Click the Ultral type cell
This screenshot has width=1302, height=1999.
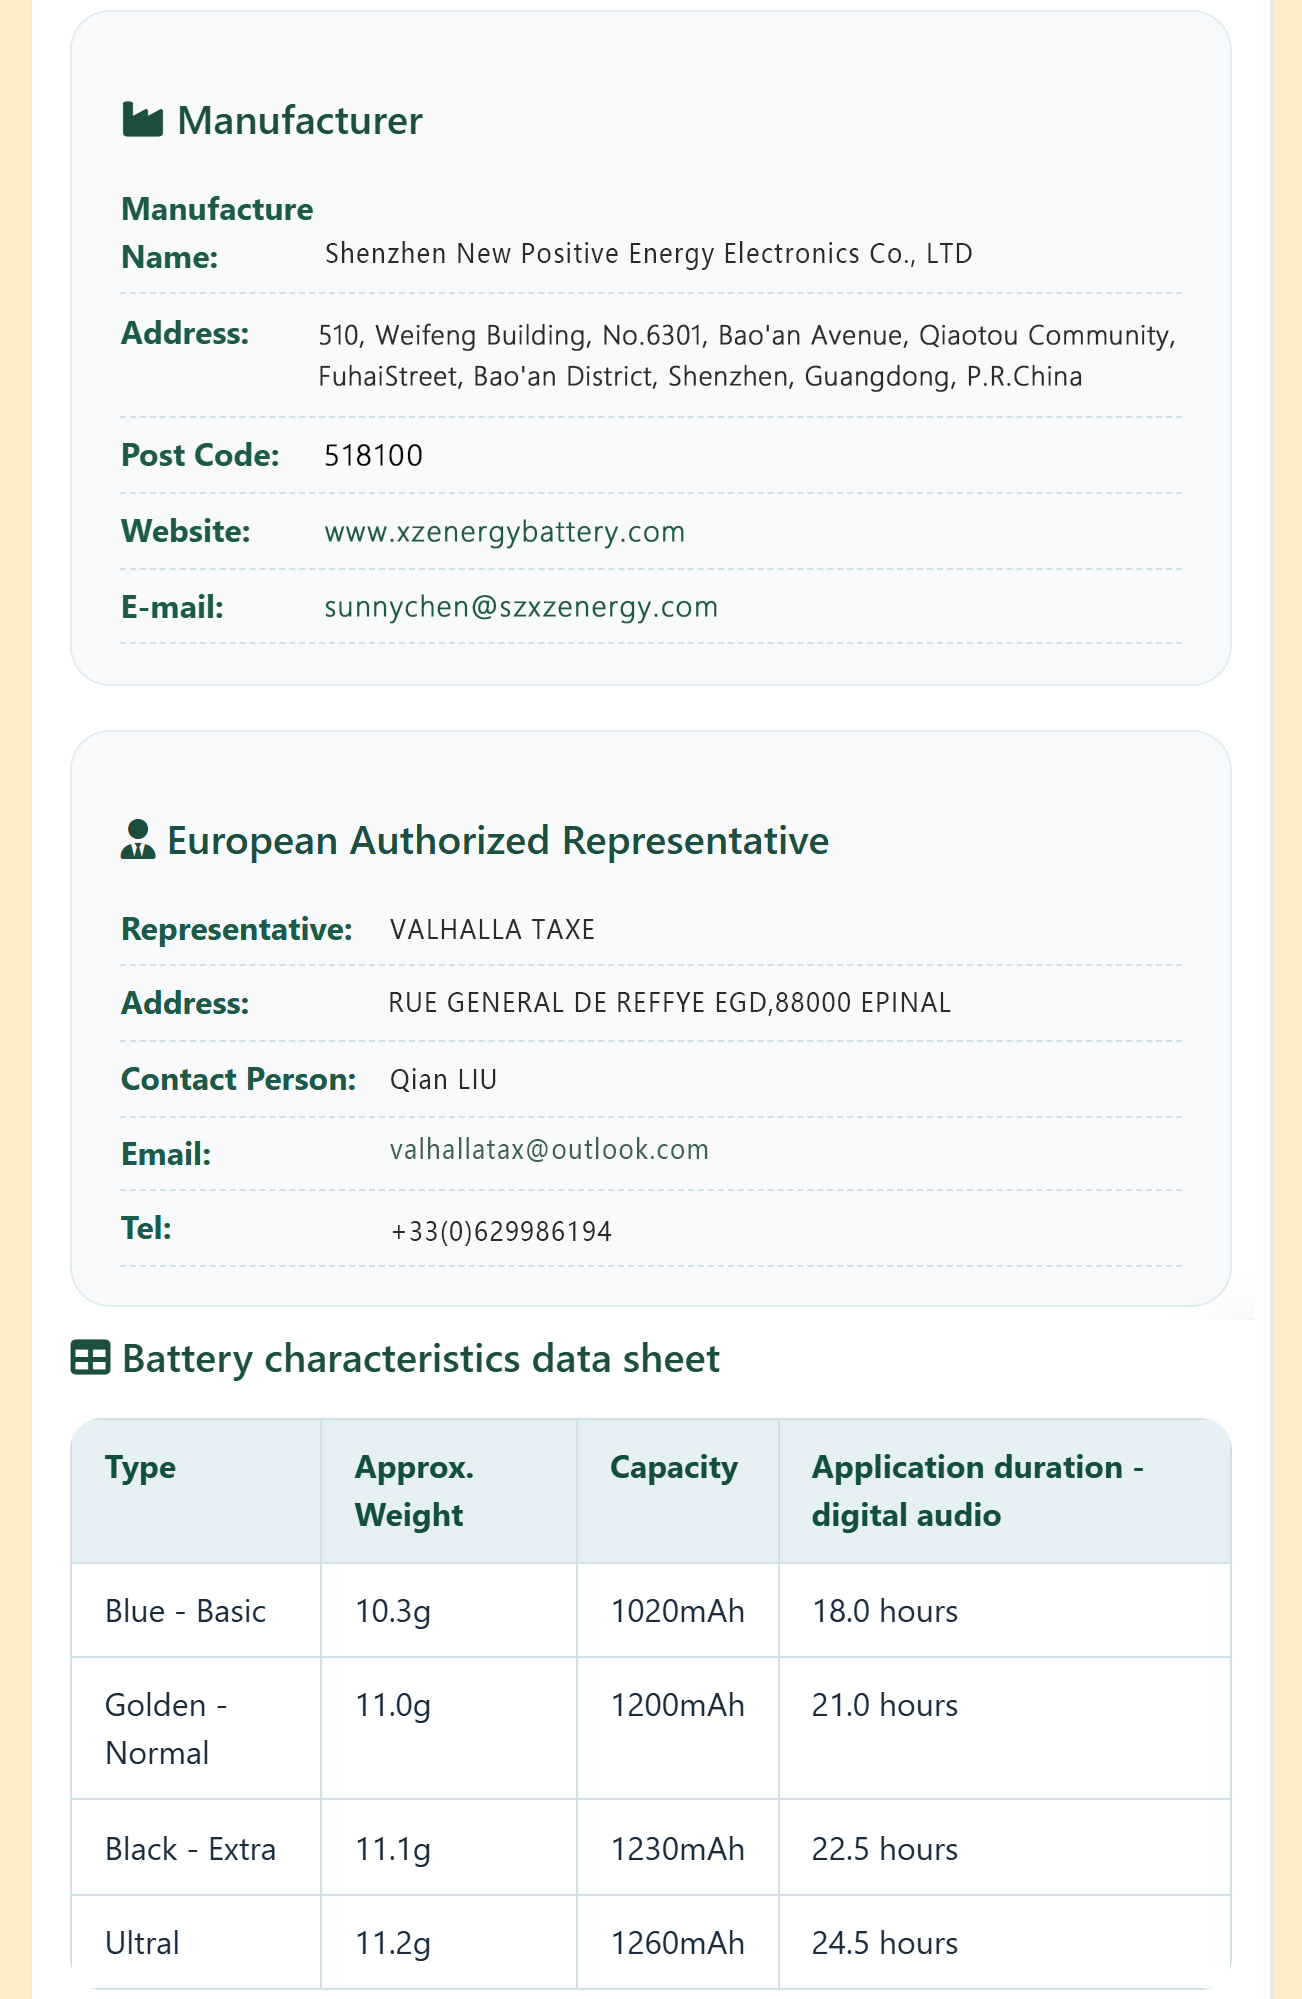tap(196, 1943)
